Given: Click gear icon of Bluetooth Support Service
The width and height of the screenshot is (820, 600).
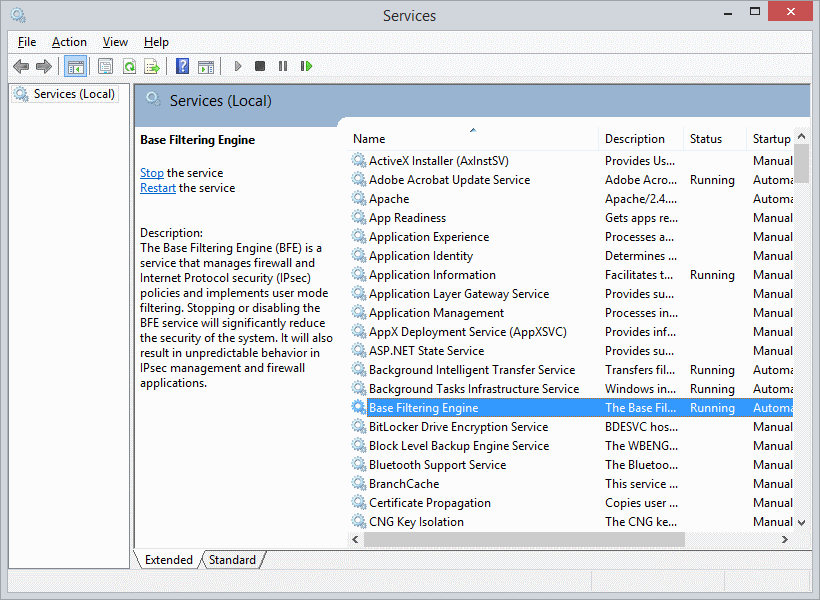Looking at the screenshot, I should pos(358,464).
